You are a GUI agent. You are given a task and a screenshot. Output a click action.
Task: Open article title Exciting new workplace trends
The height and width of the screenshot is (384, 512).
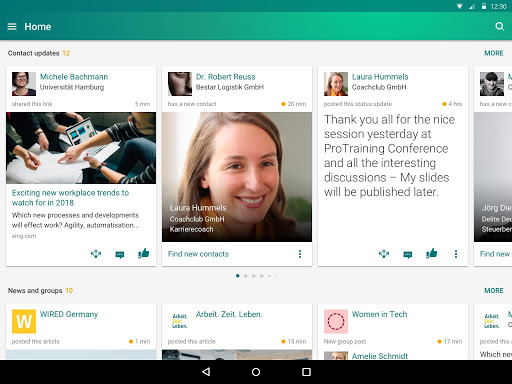pyautogui.click(x=70, y=198)
